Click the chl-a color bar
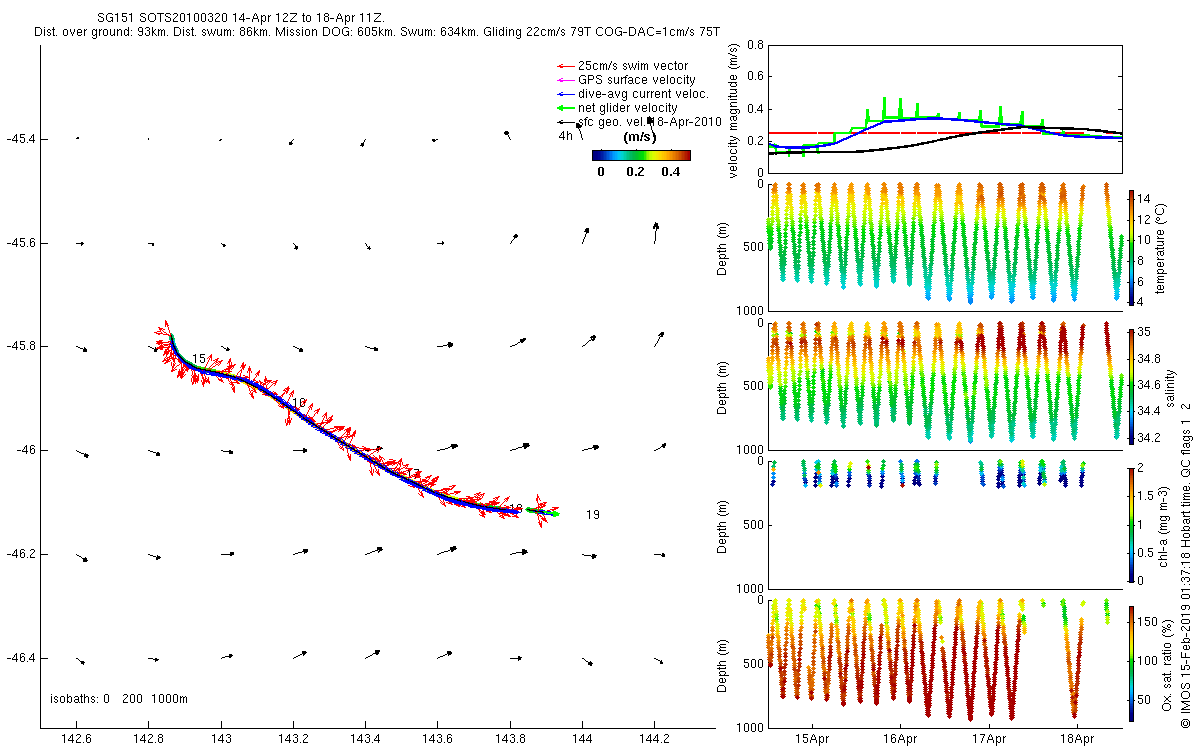The width and height of the screenshot is (1200, 750). click(x=1131, y=524)
